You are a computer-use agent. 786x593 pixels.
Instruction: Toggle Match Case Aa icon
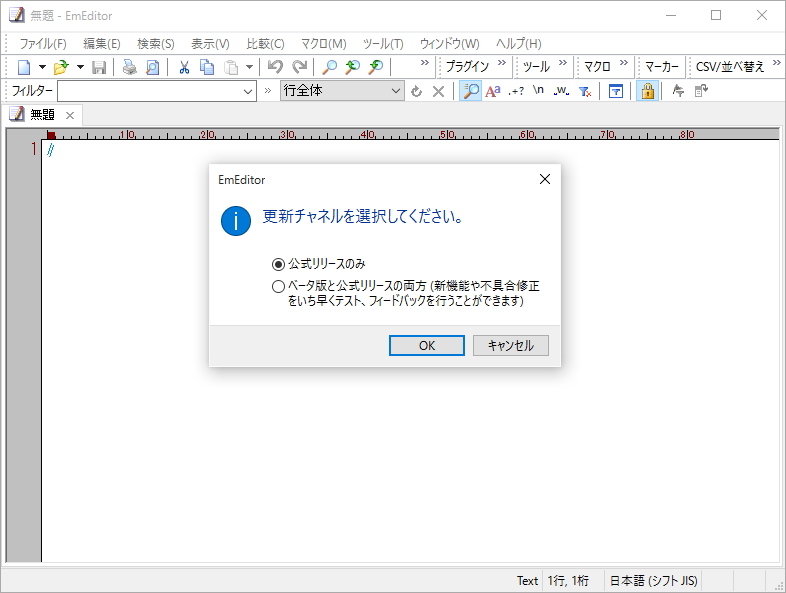(493, 91)
